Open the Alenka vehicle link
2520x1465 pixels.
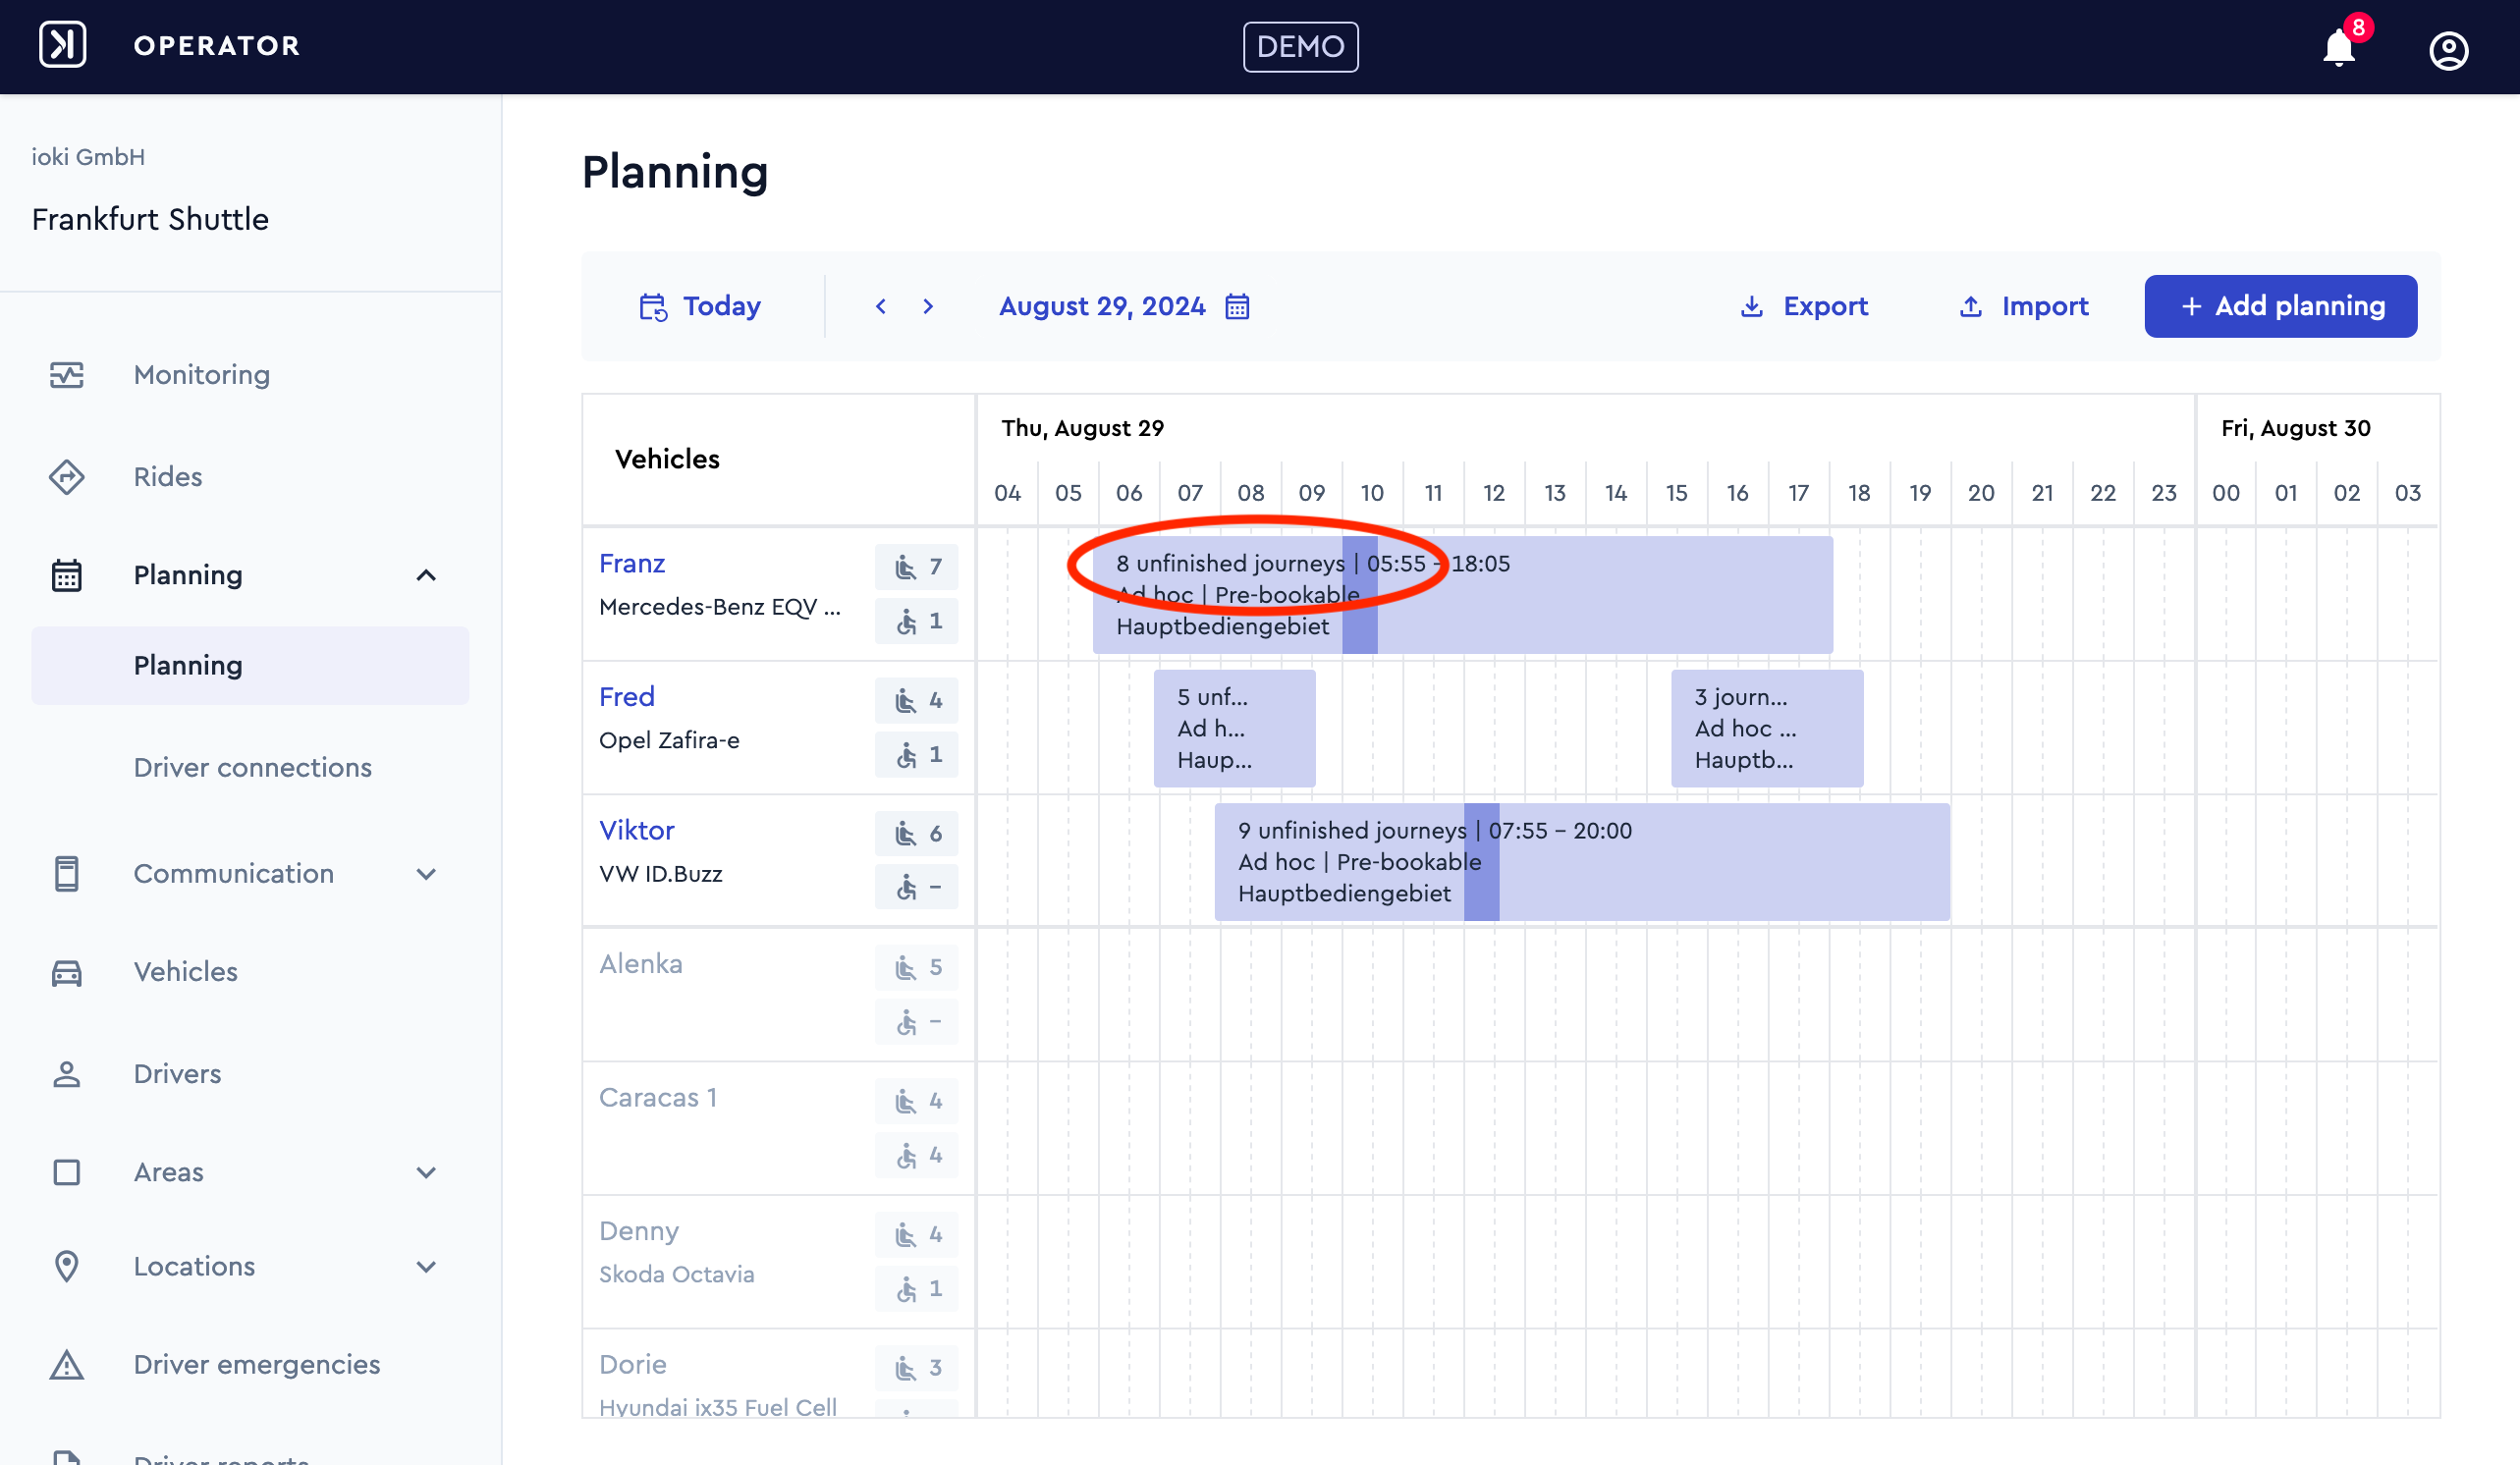click(x=641, y=964)
